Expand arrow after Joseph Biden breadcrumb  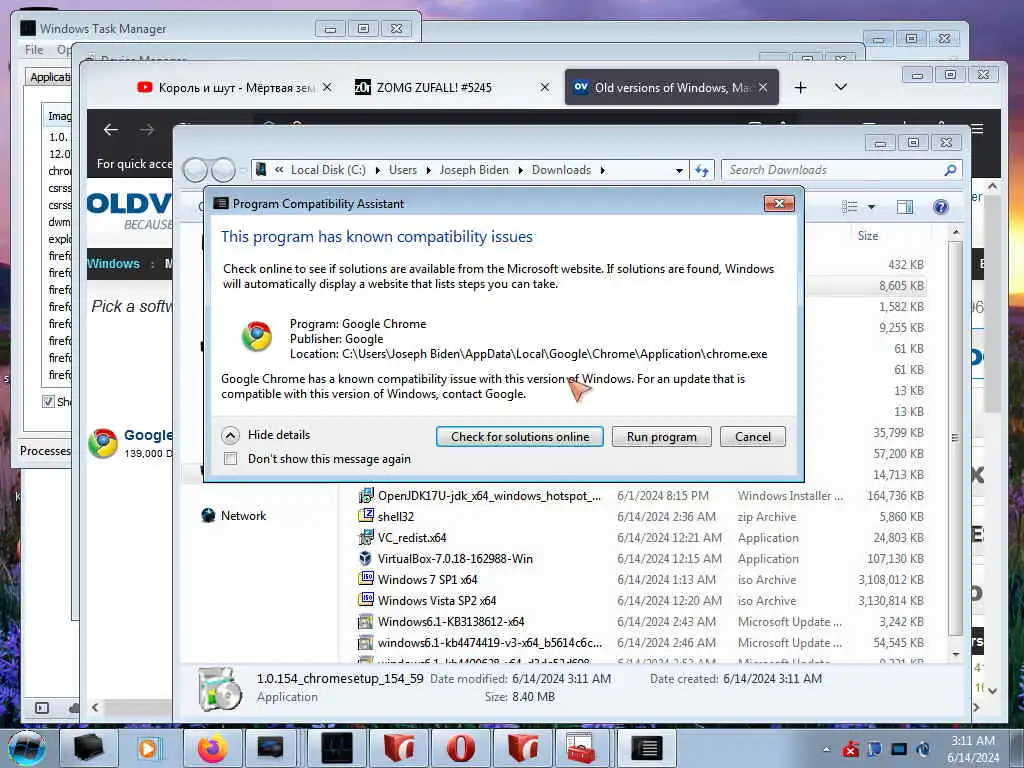click(x=520, y=170)
